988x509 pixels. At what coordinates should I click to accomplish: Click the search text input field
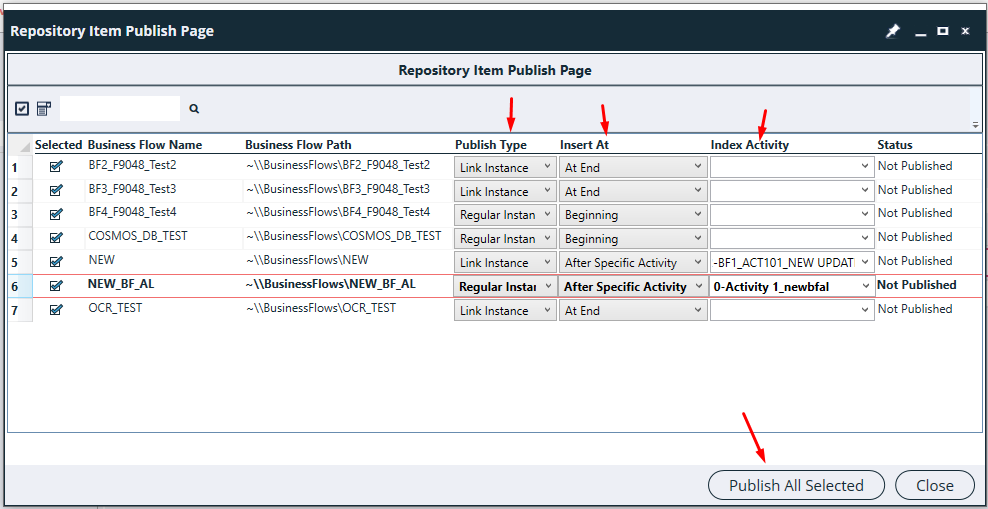120,109
